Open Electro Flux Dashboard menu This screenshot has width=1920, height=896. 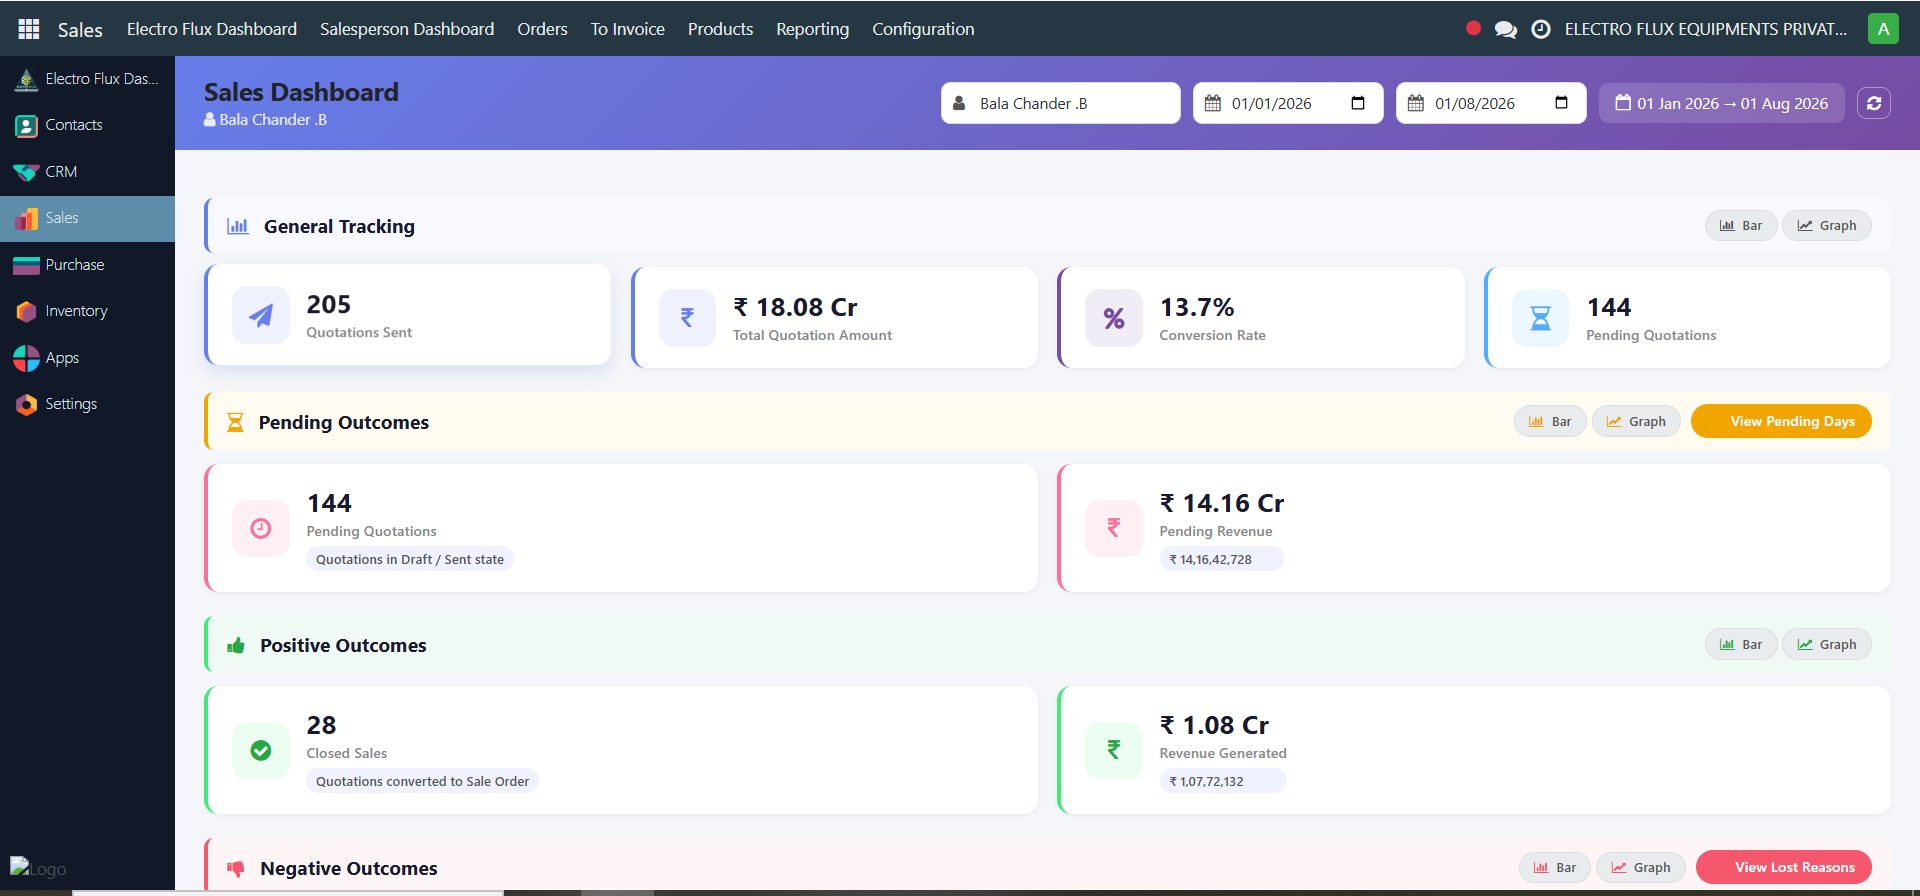tap(212, 29)
